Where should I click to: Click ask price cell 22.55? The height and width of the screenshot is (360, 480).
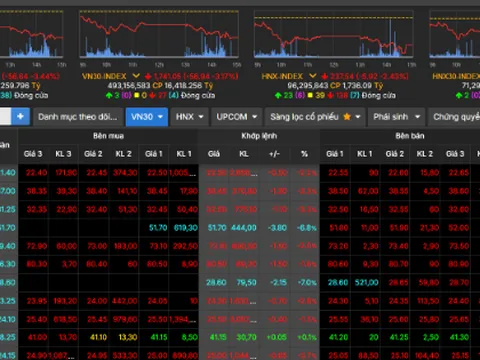coord(338,173)
